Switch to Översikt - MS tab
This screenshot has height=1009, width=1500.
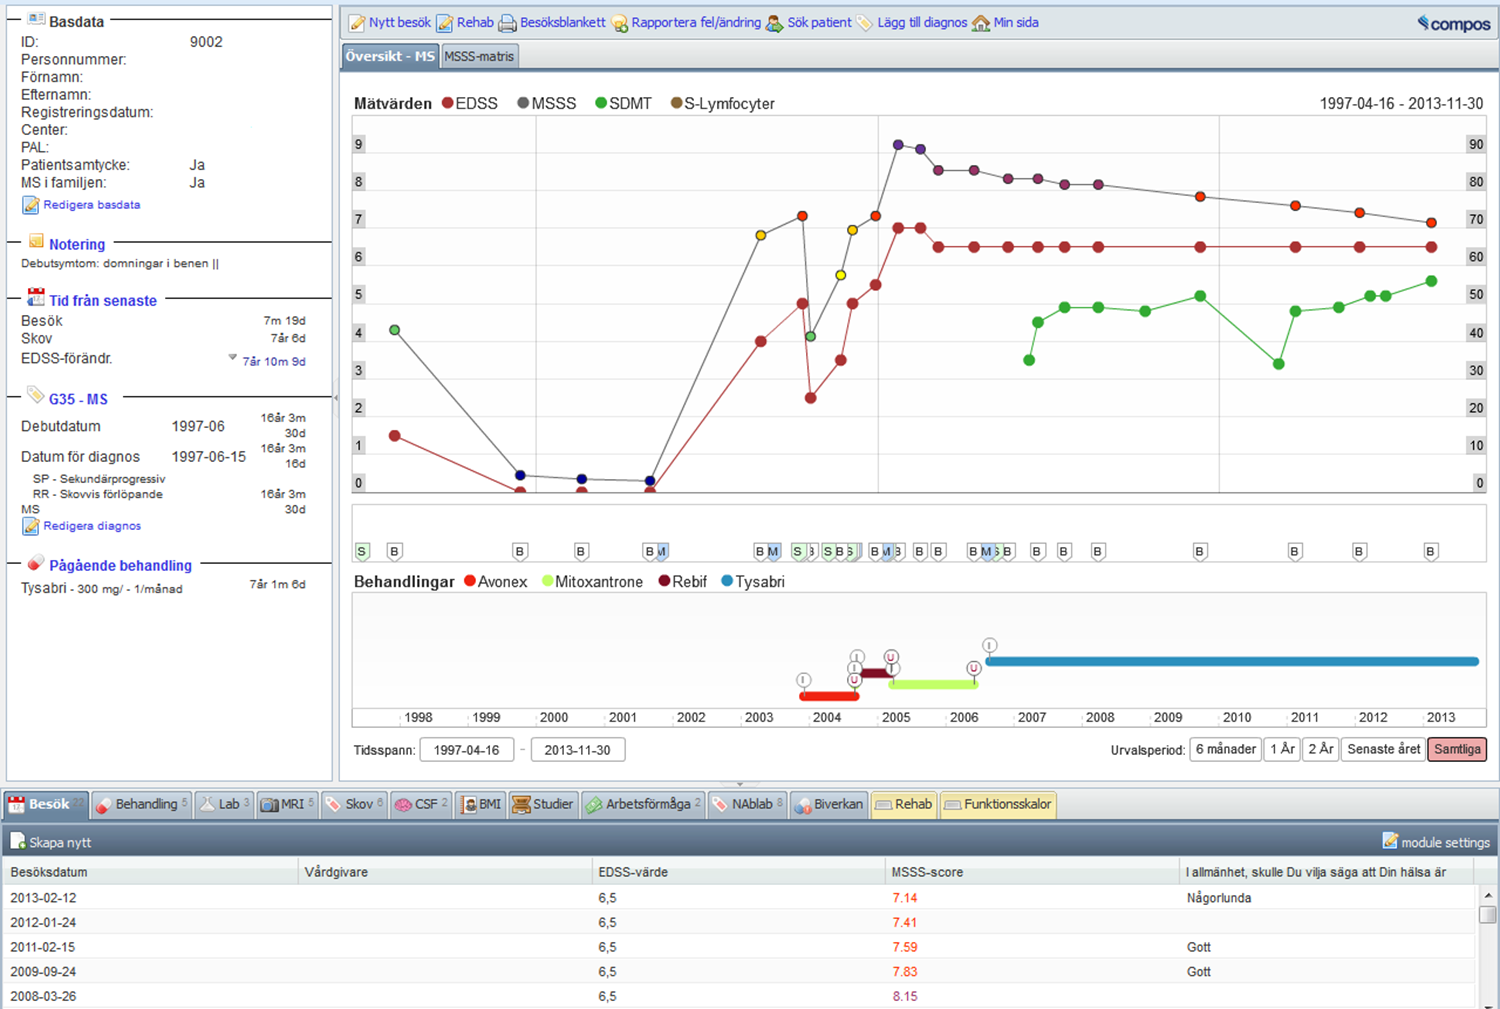390,56
